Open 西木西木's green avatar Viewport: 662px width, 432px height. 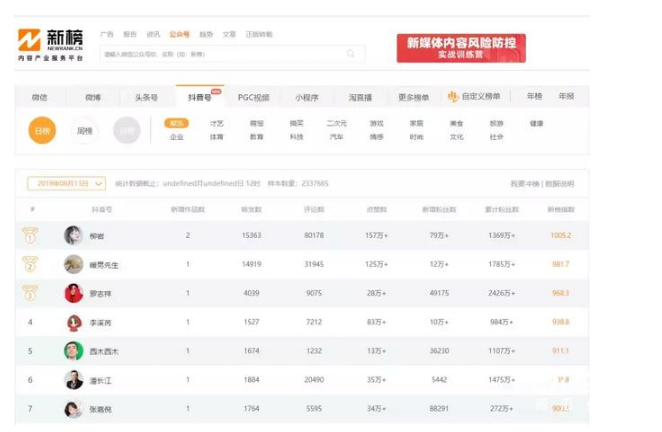click(73, 351)
